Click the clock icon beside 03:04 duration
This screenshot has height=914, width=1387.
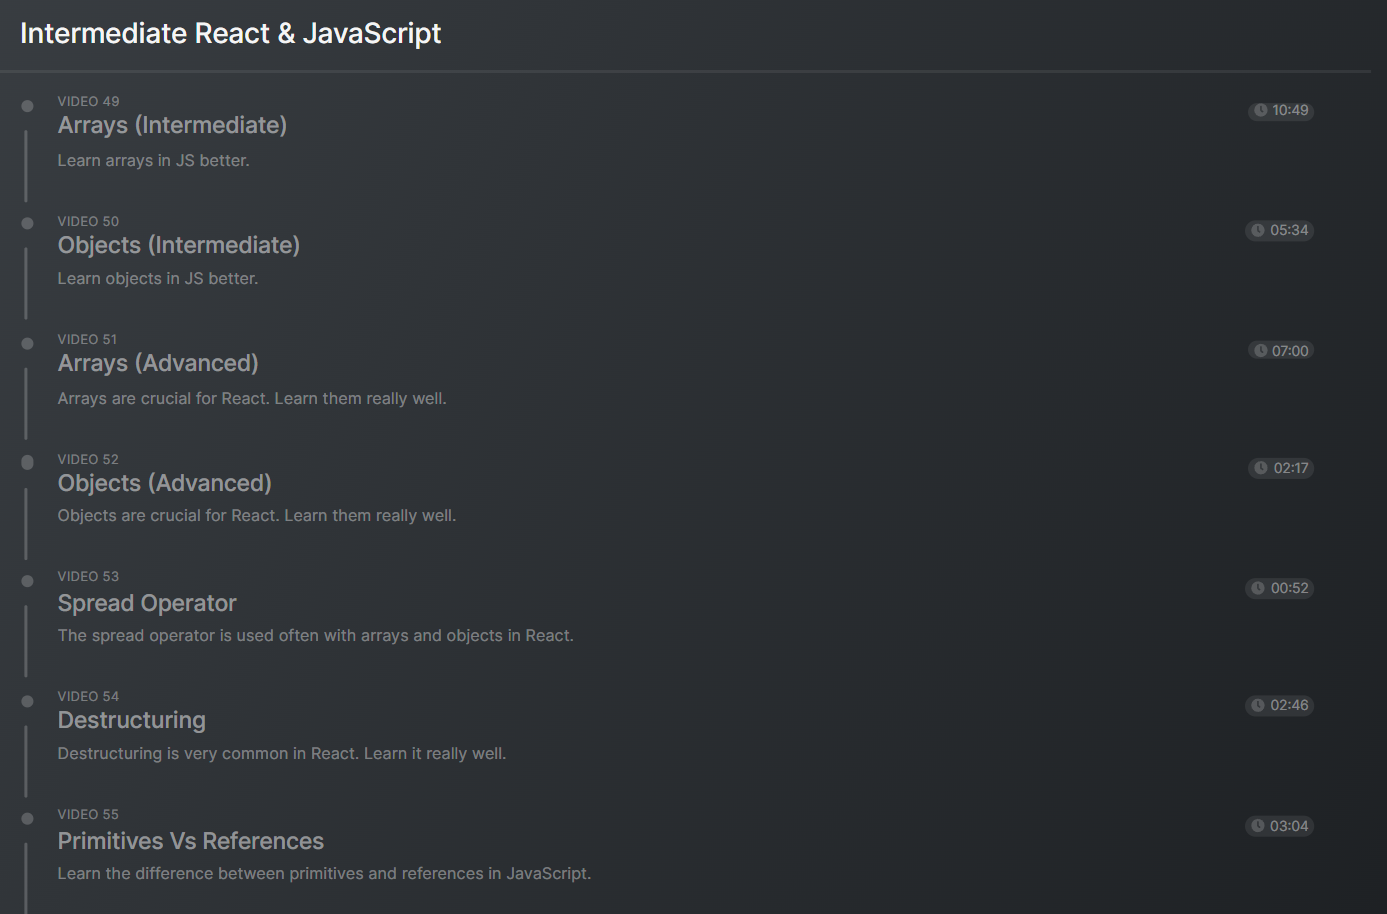(x=1258, y=826)
